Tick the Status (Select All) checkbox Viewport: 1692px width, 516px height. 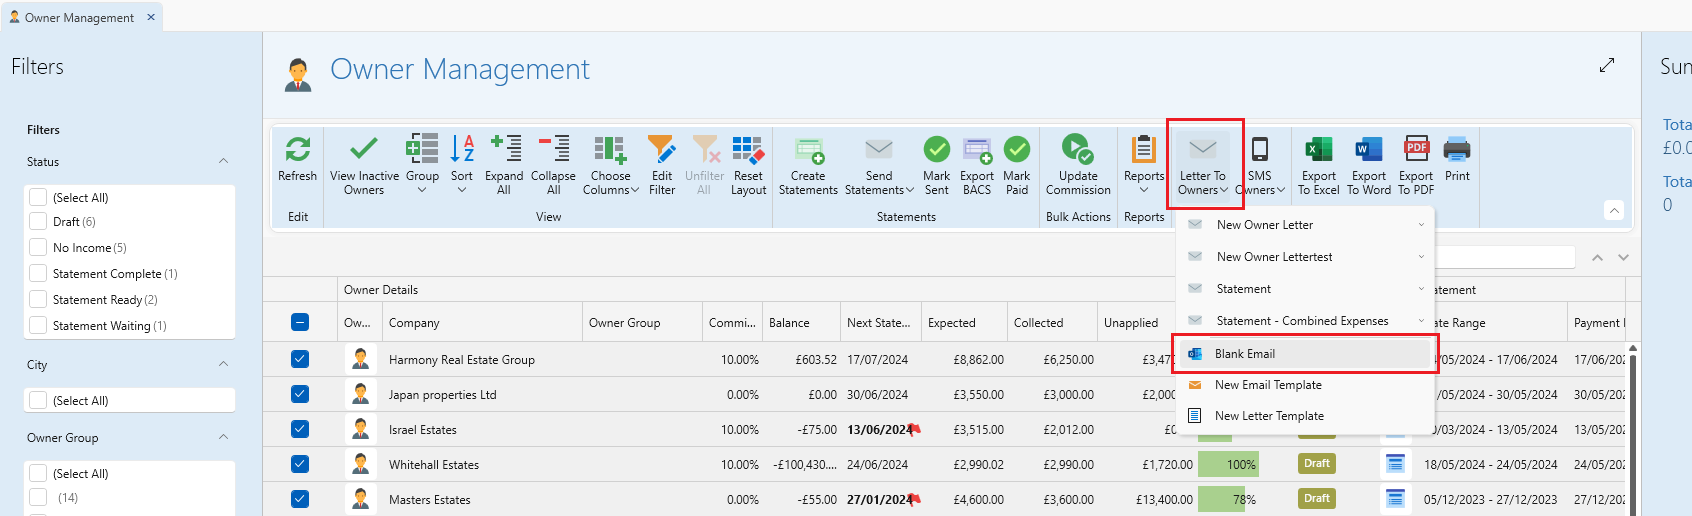point(38,197)
